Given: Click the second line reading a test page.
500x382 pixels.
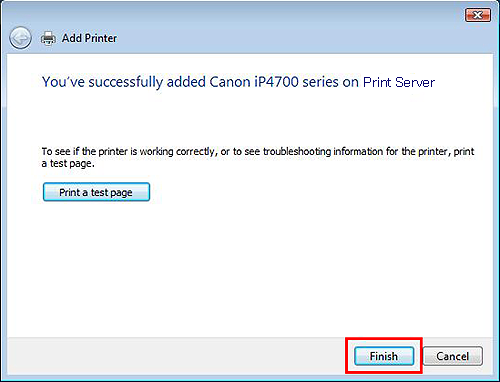Looking at the screenshot, I should click(x=68, y=164).
